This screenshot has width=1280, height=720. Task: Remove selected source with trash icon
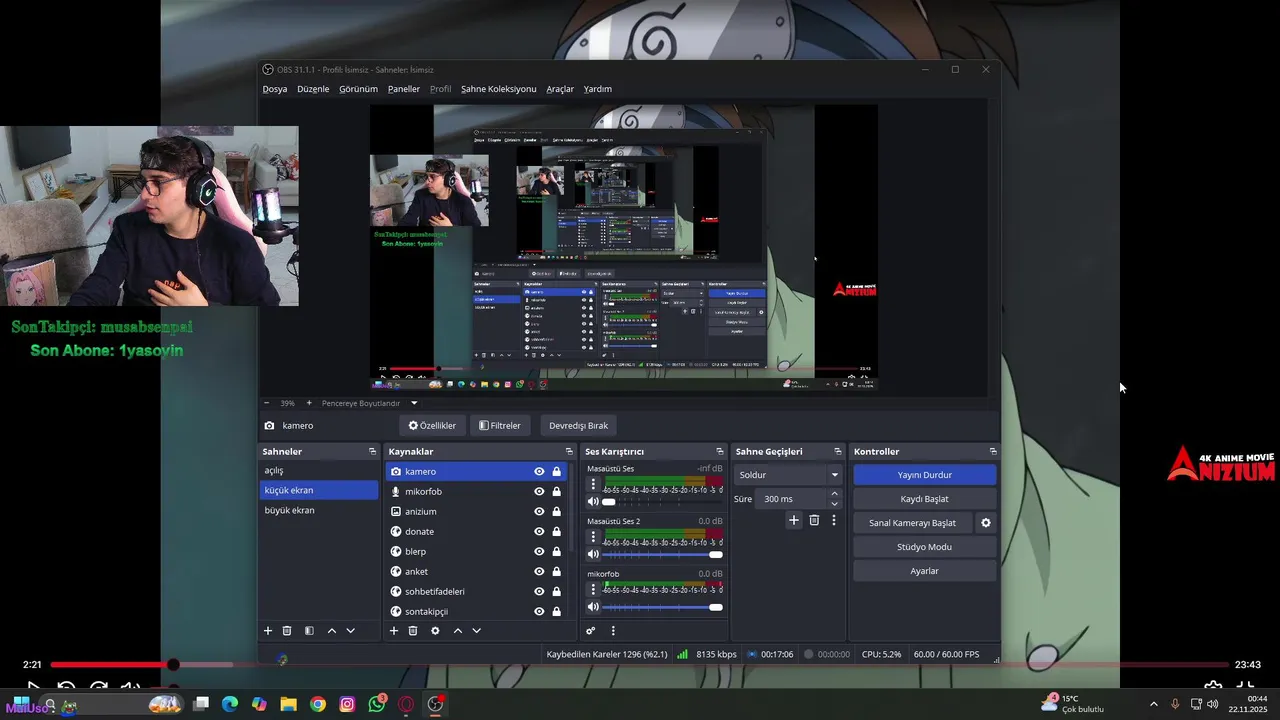click(413, 631)
